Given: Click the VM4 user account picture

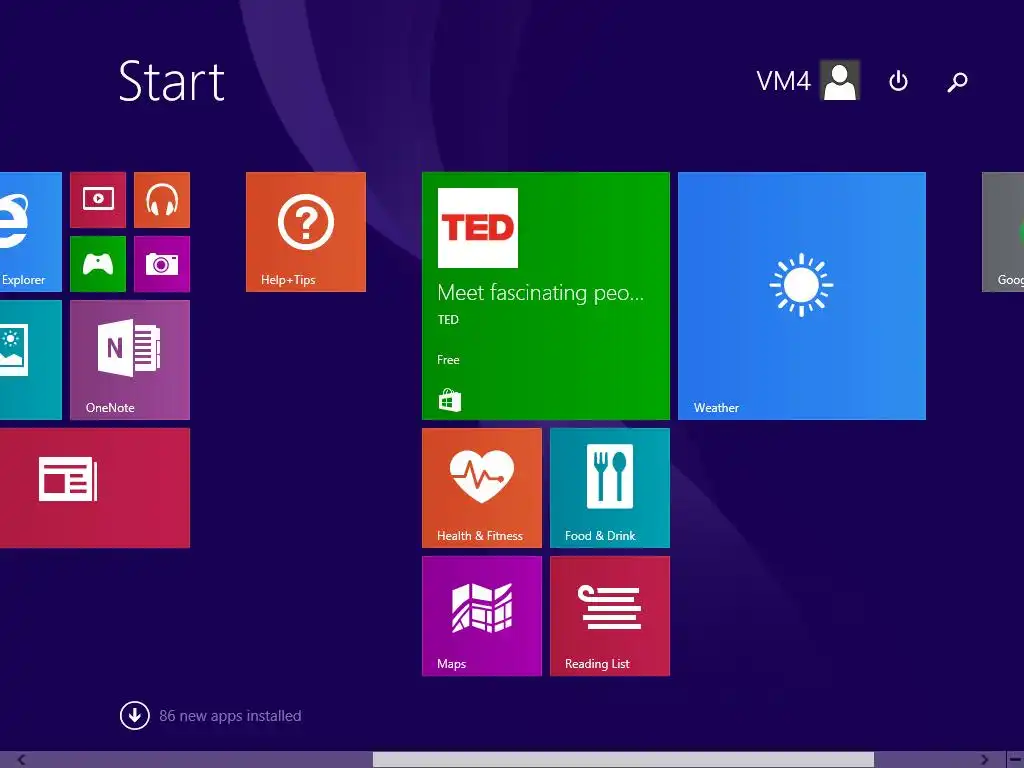Looking at the screenshot, I should [840, 80].
